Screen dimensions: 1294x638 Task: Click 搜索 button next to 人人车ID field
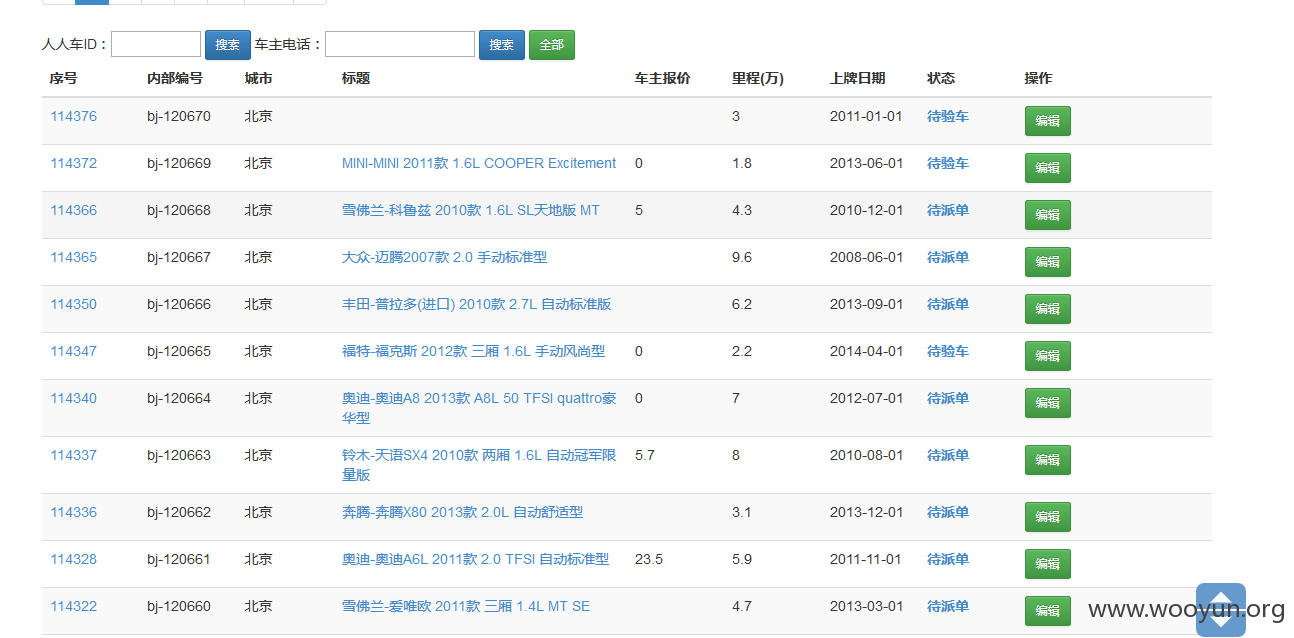228,45
